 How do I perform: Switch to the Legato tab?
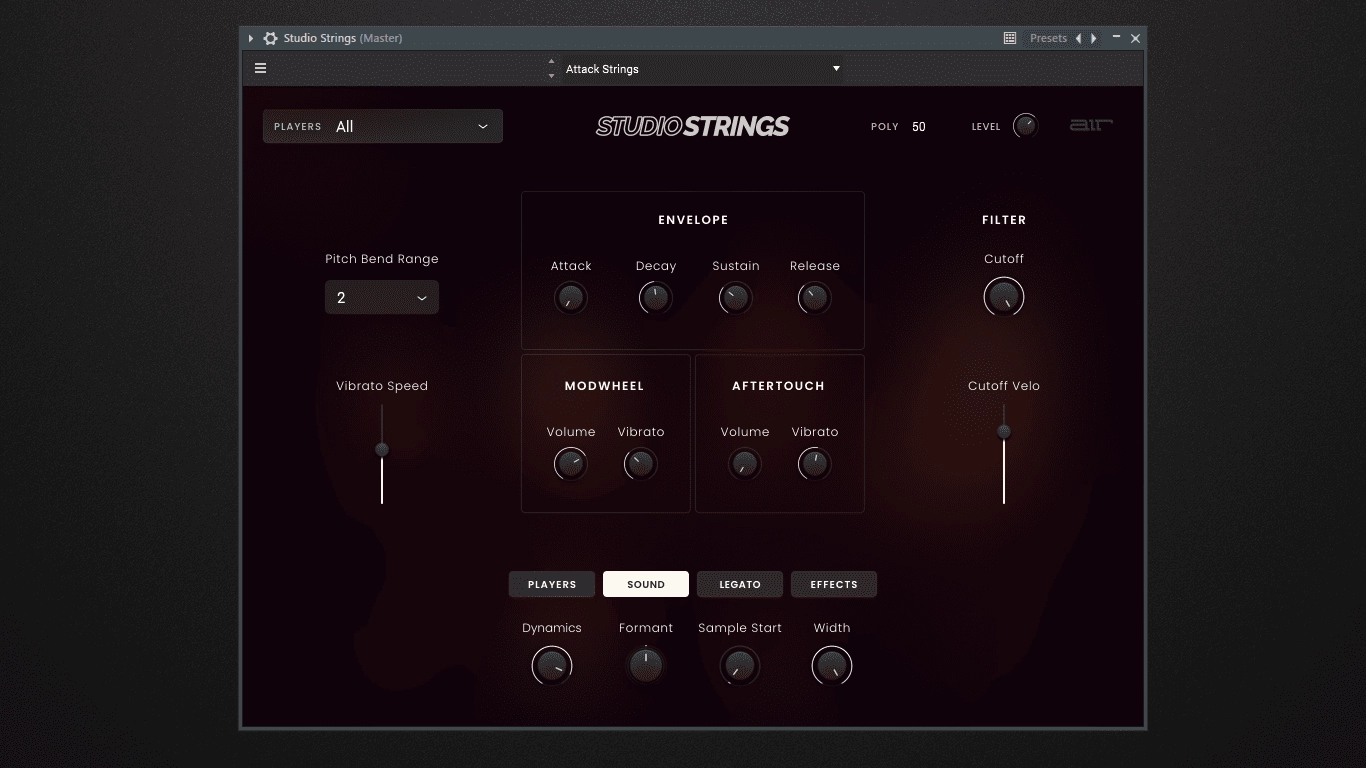click(740, 584)
